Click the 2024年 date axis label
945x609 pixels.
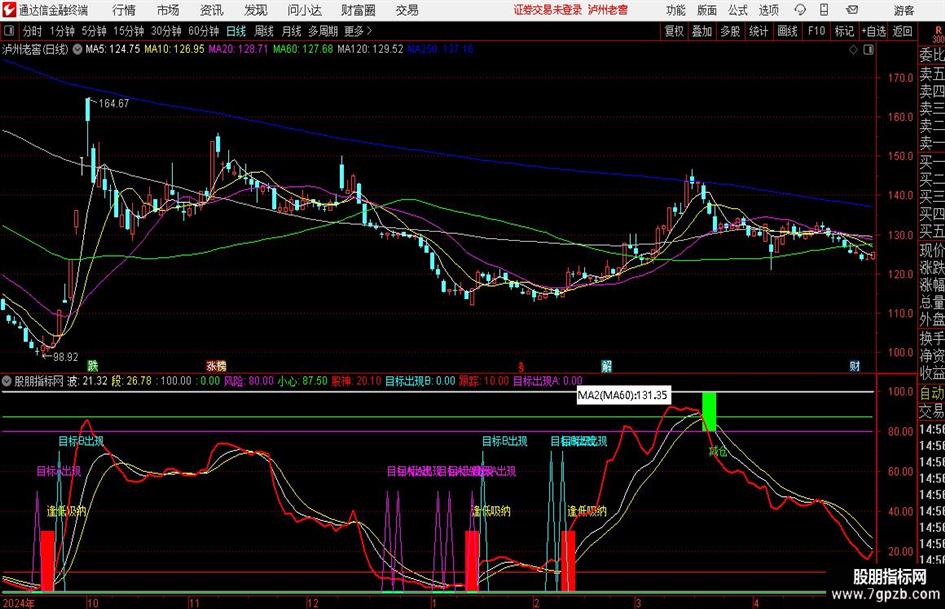(x=18, y=602)
